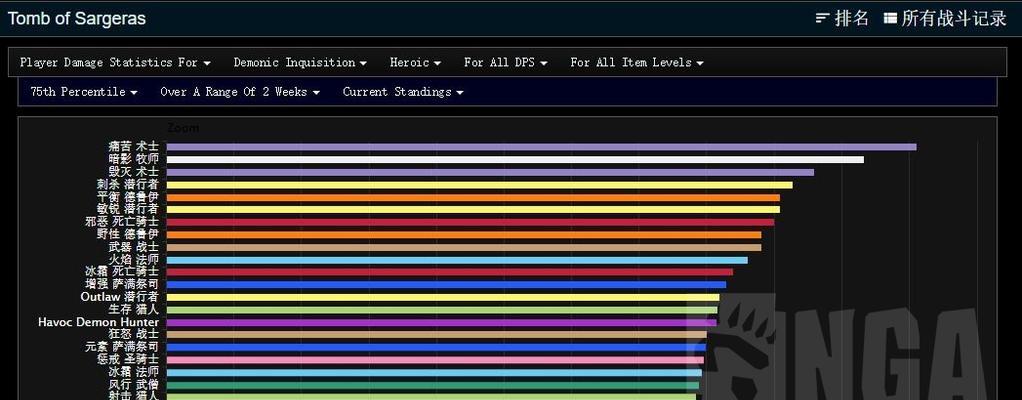Click the 风行 武僧 label

coord(134,384)
